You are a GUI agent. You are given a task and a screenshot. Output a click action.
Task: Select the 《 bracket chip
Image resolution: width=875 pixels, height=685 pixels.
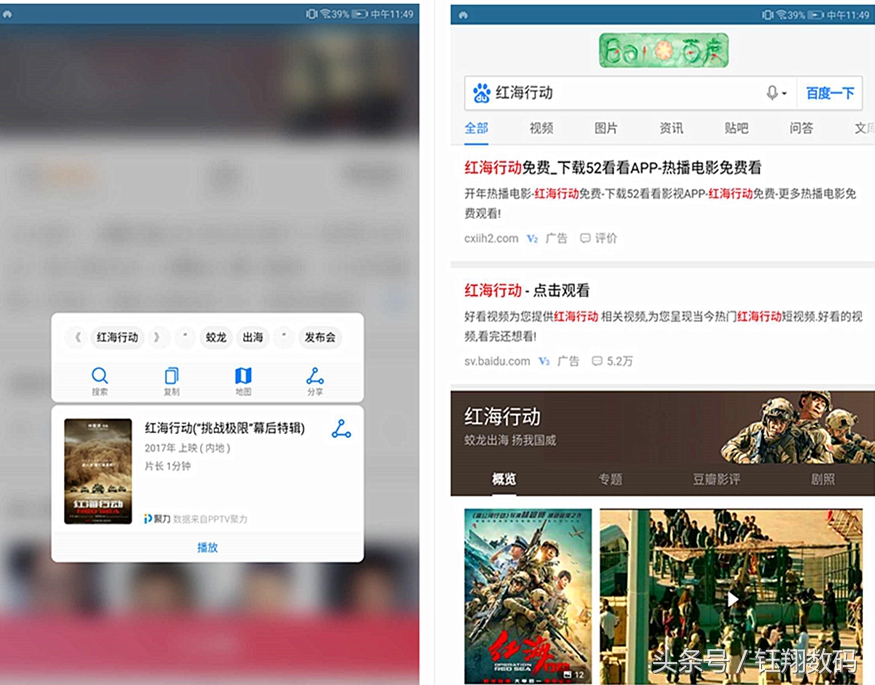point(78,337)
